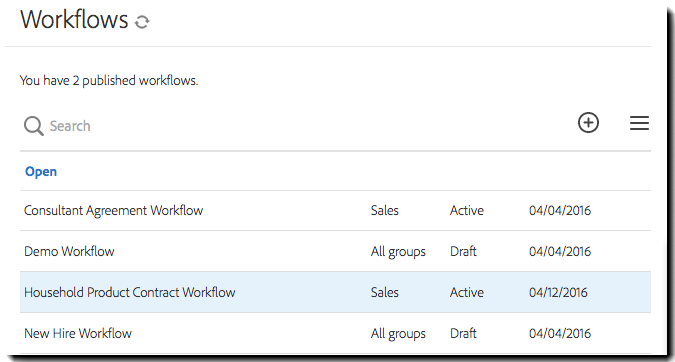Click Sales group of Consultant Agreement Workflow

coord(384,210)
